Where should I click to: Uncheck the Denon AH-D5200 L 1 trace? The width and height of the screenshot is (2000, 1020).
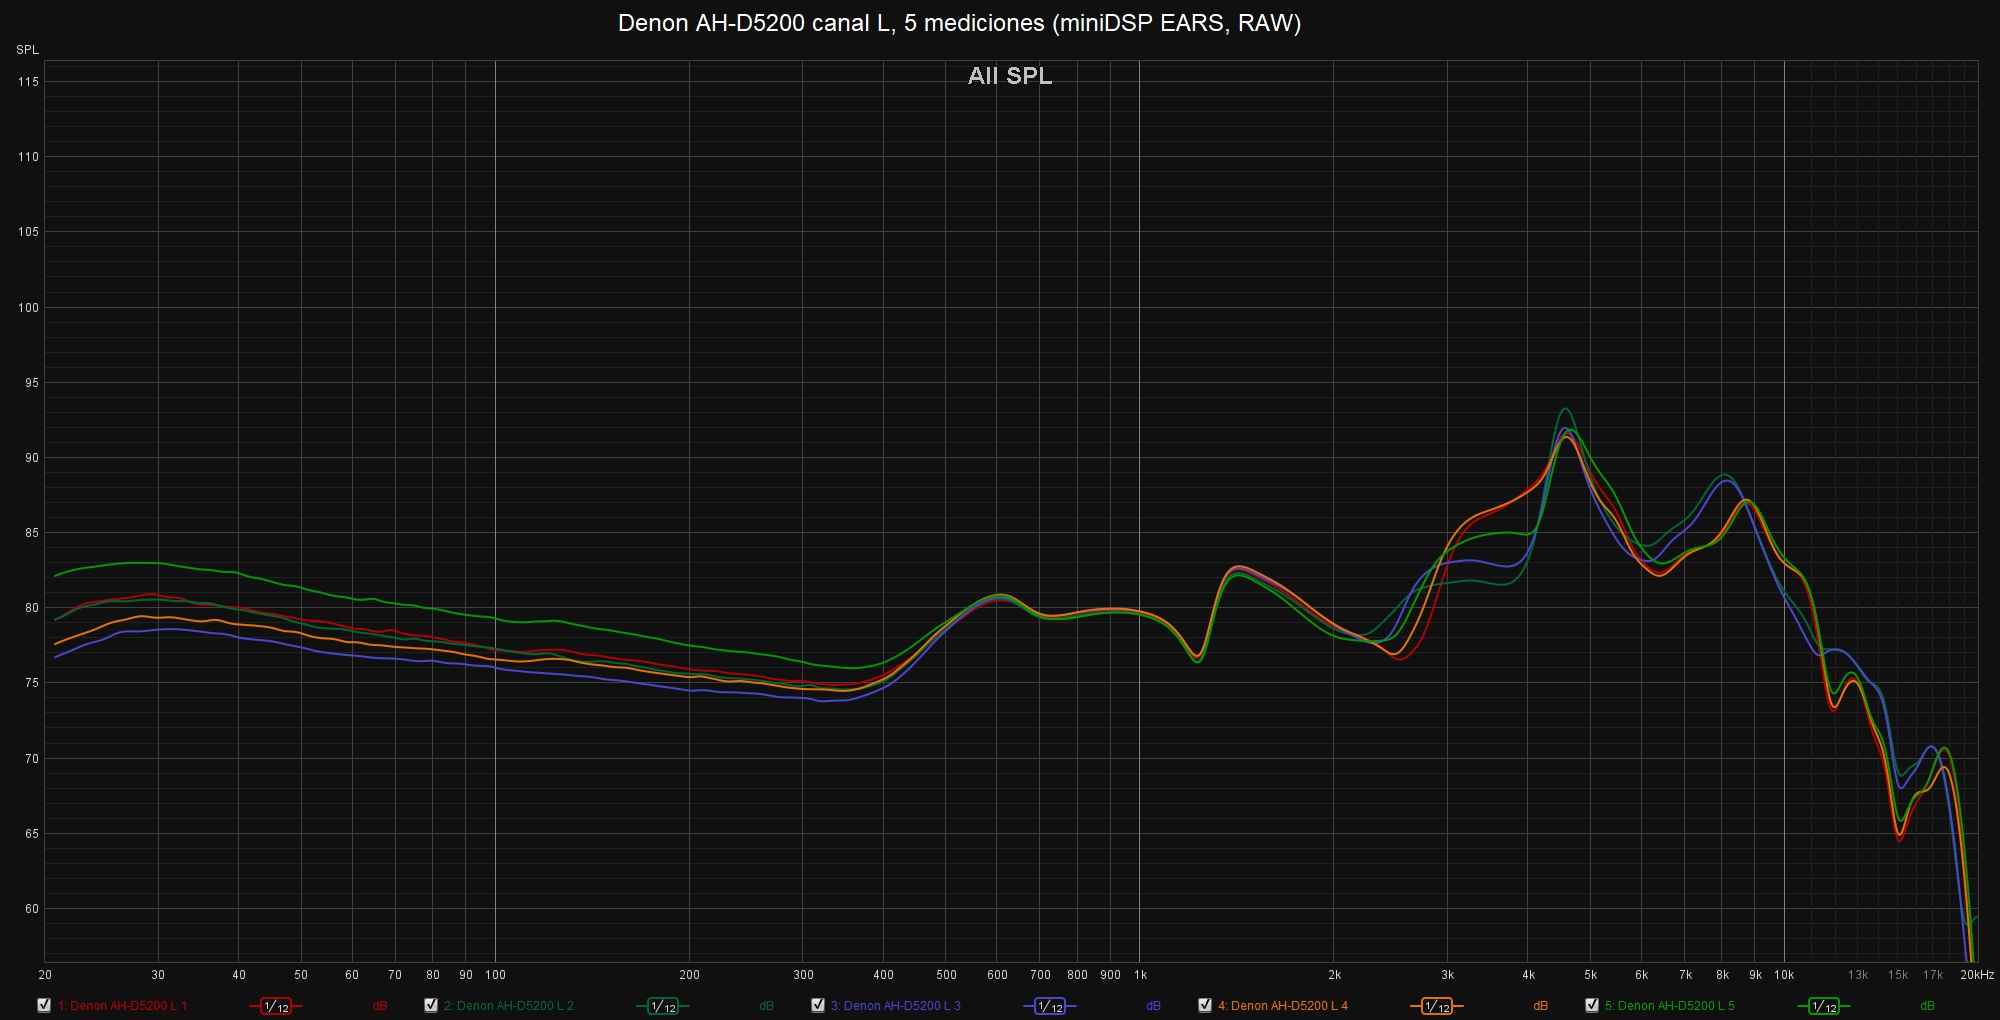pos(44,1005)
